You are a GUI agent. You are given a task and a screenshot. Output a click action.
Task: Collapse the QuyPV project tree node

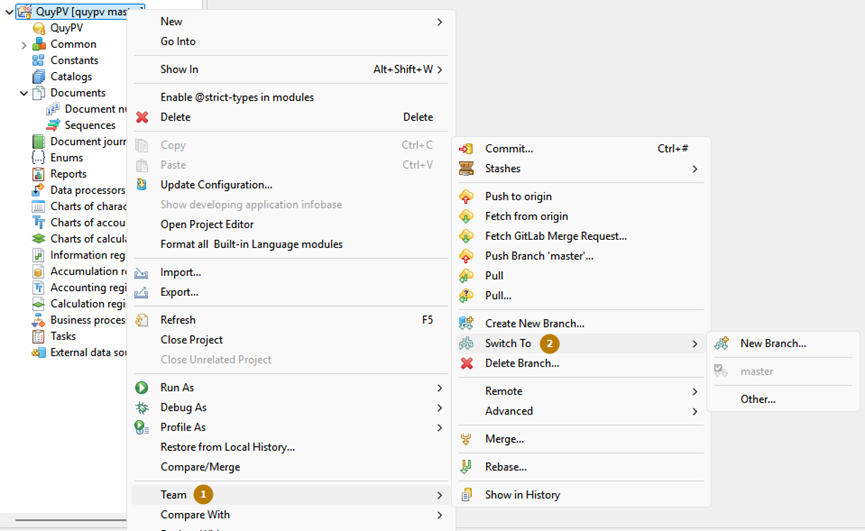pos(9,12)
